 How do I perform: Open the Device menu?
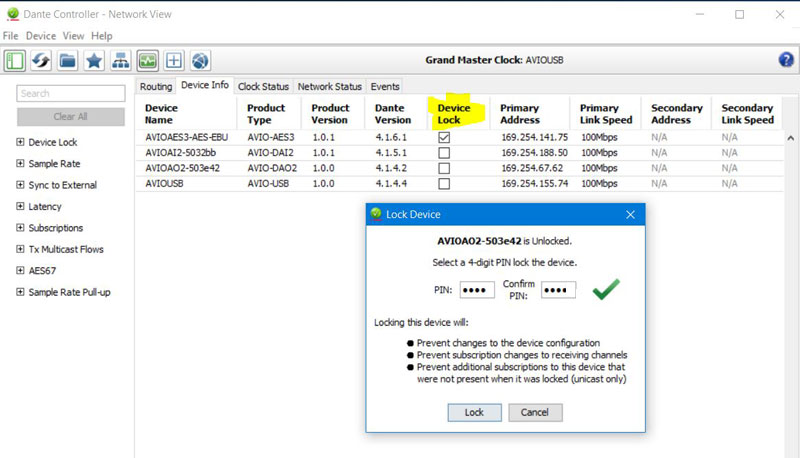pos(41,36)
